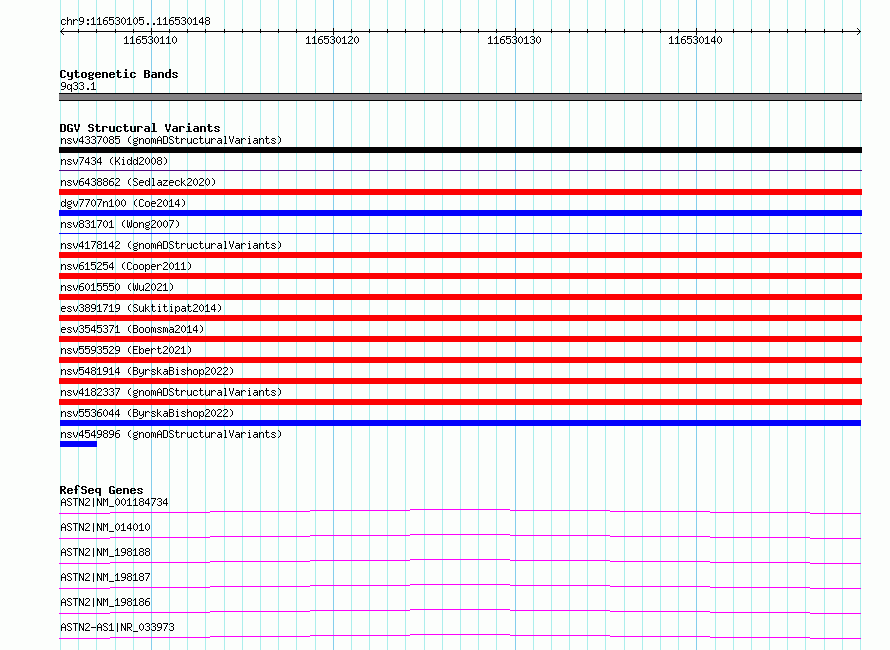Screen dimensions: 890x650
Task: Click the blue bar under dgv7707n100
Action: 460,213
